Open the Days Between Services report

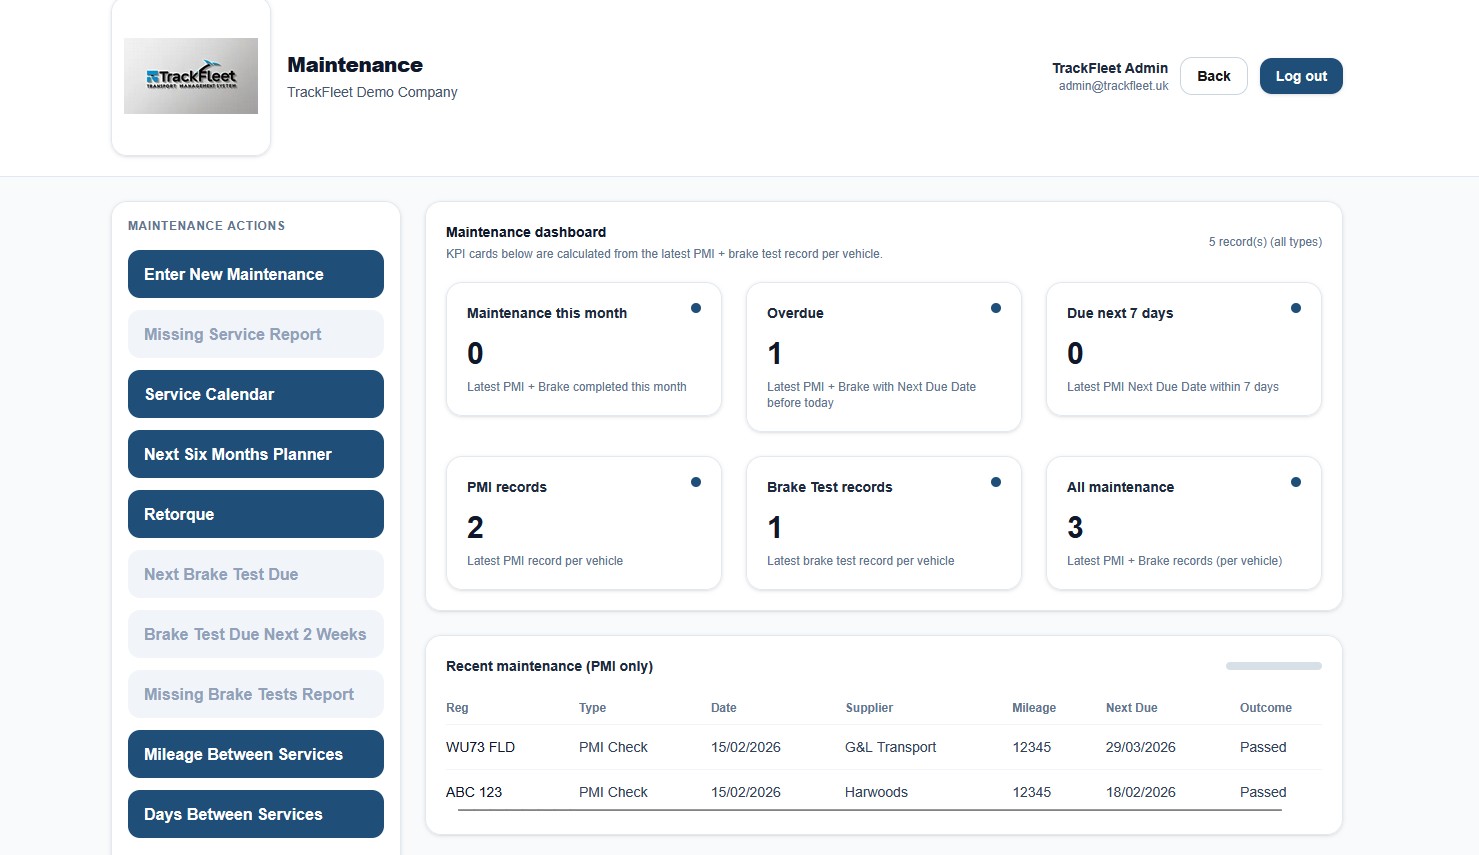[x=255, y=814]
